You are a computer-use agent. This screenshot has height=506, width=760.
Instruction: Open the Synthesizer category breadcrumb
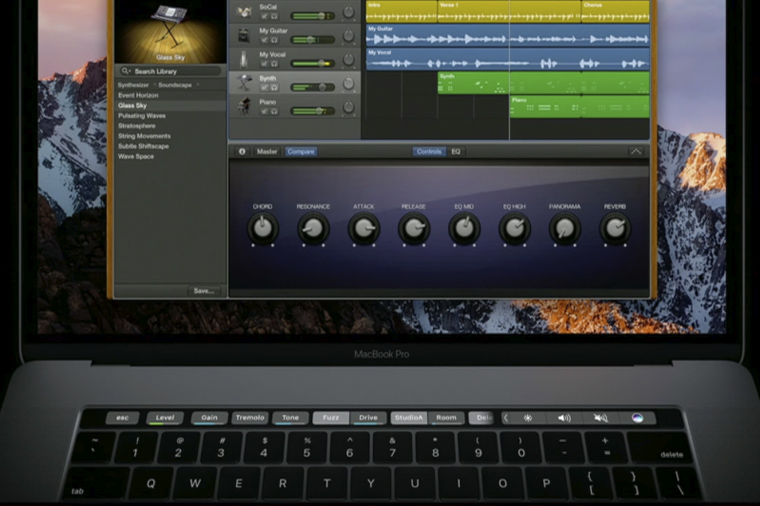[x=132, y=85]
